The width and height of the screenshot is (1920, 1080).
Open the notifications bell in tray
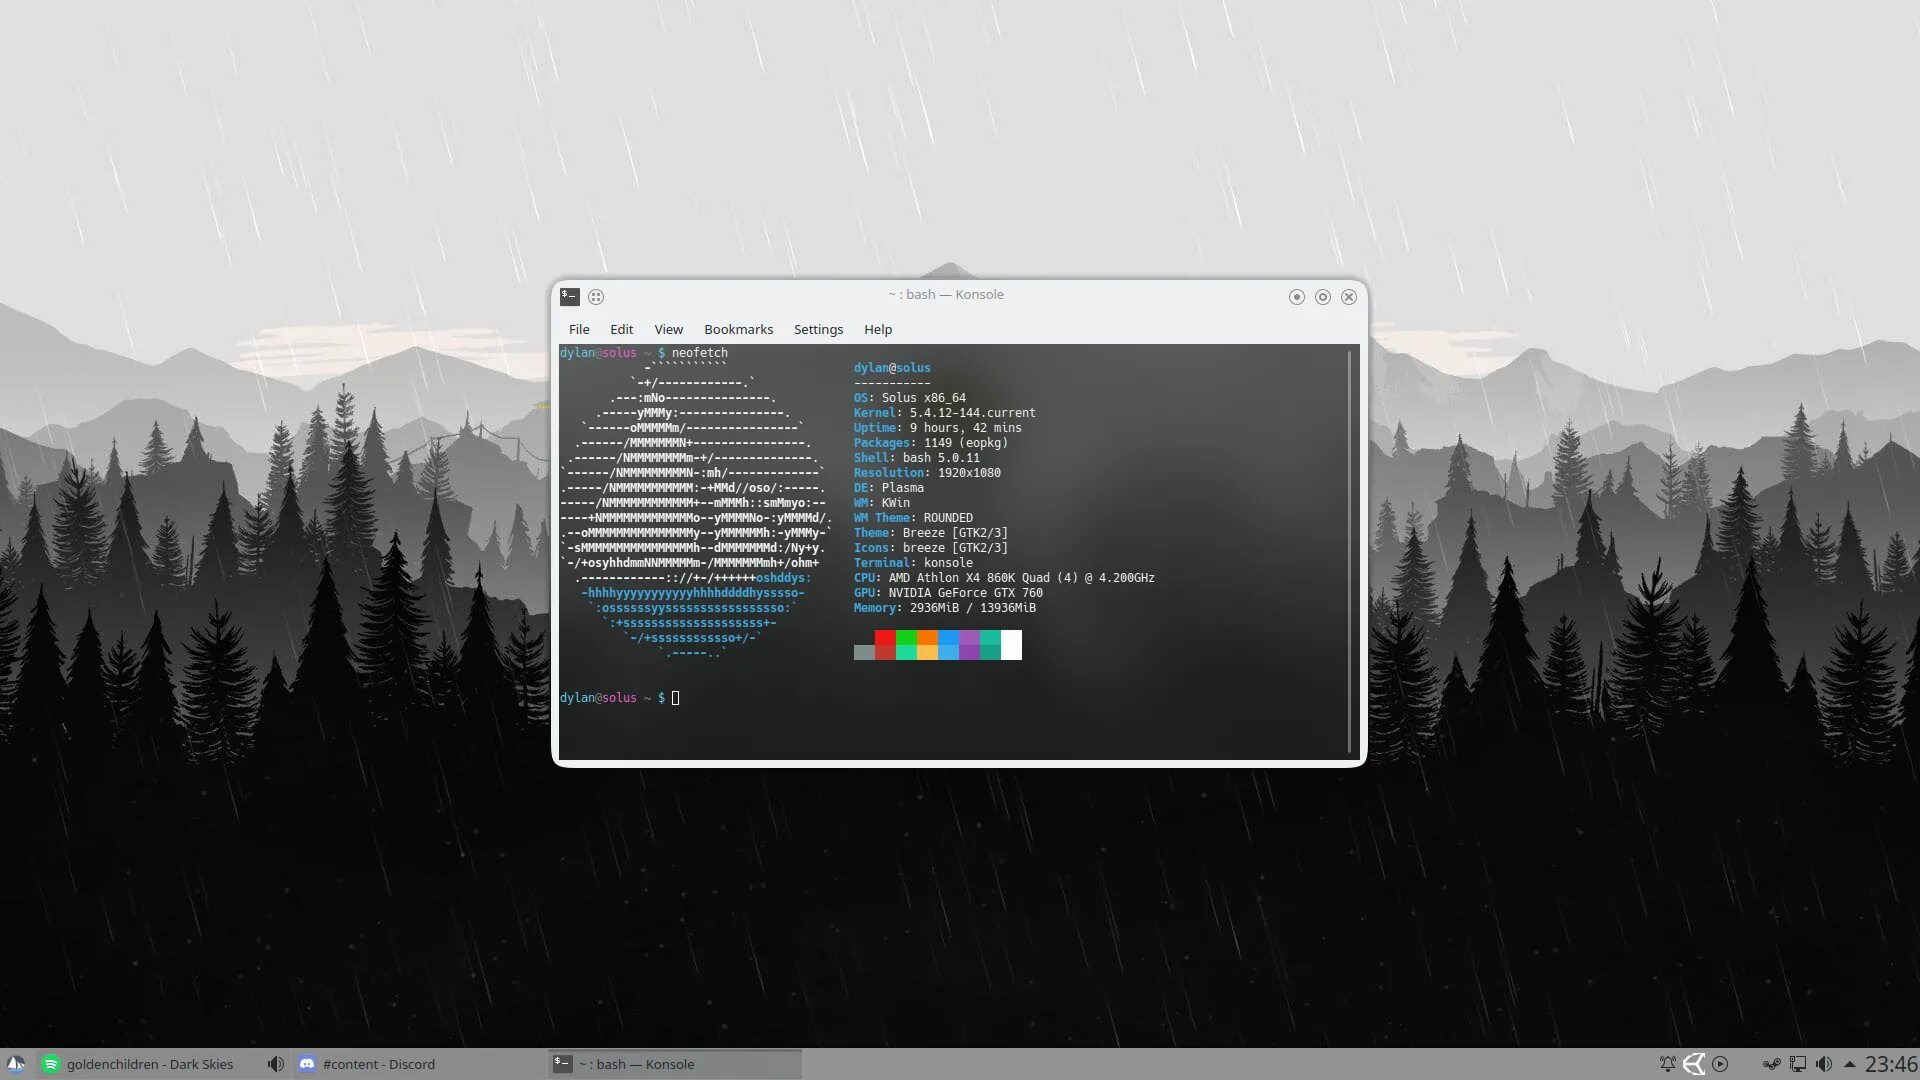(1667, 1064)
